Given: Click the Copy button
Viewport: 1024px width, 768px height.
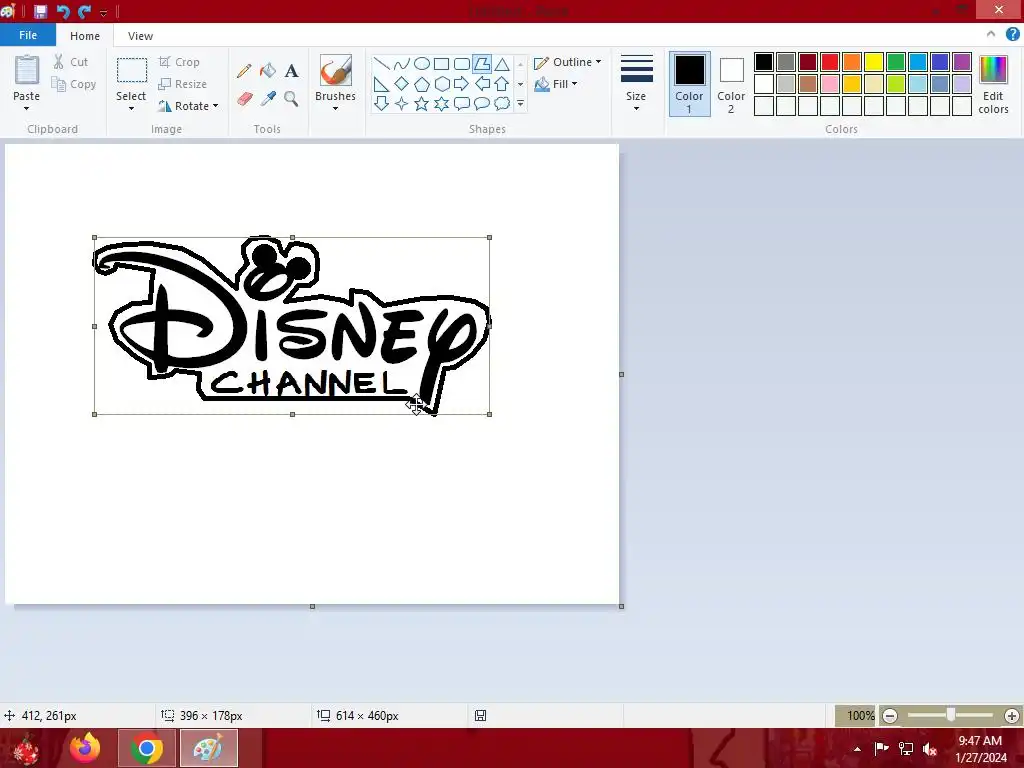Looking at the screenshot, I should pyautogui.click(x=74, y=84).
